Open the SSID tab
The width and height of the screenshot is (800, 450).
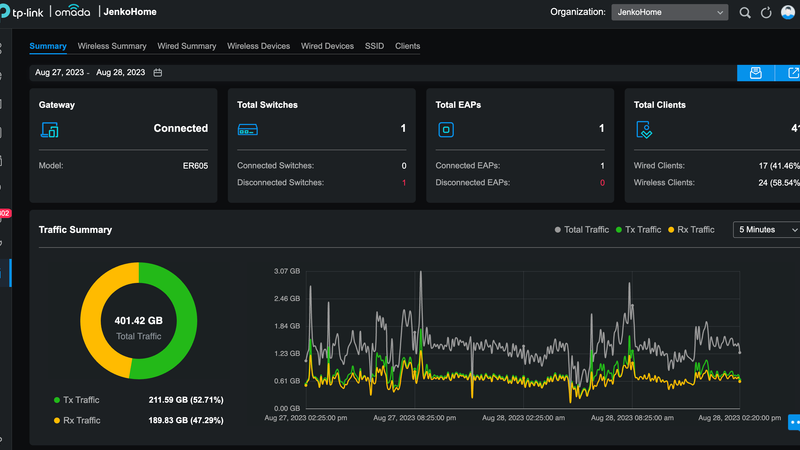coord(374,46)
